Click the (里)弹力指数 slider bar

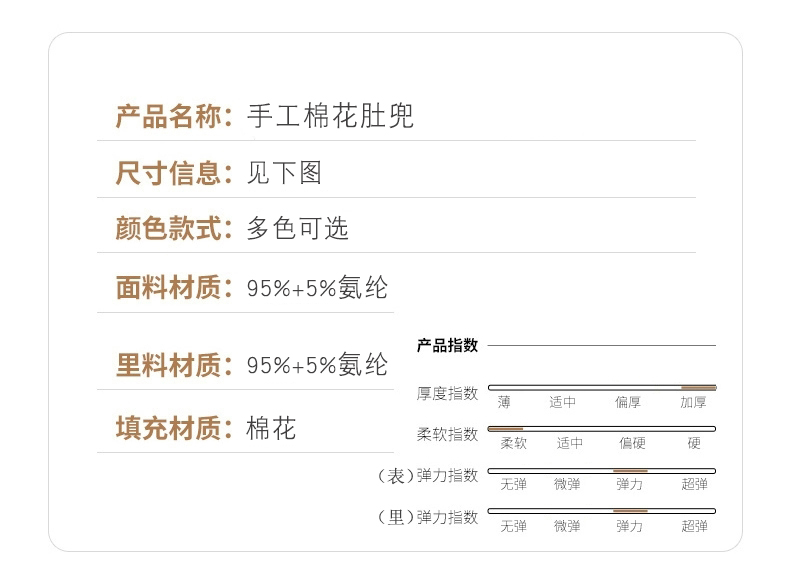click(x=602, y=511)
